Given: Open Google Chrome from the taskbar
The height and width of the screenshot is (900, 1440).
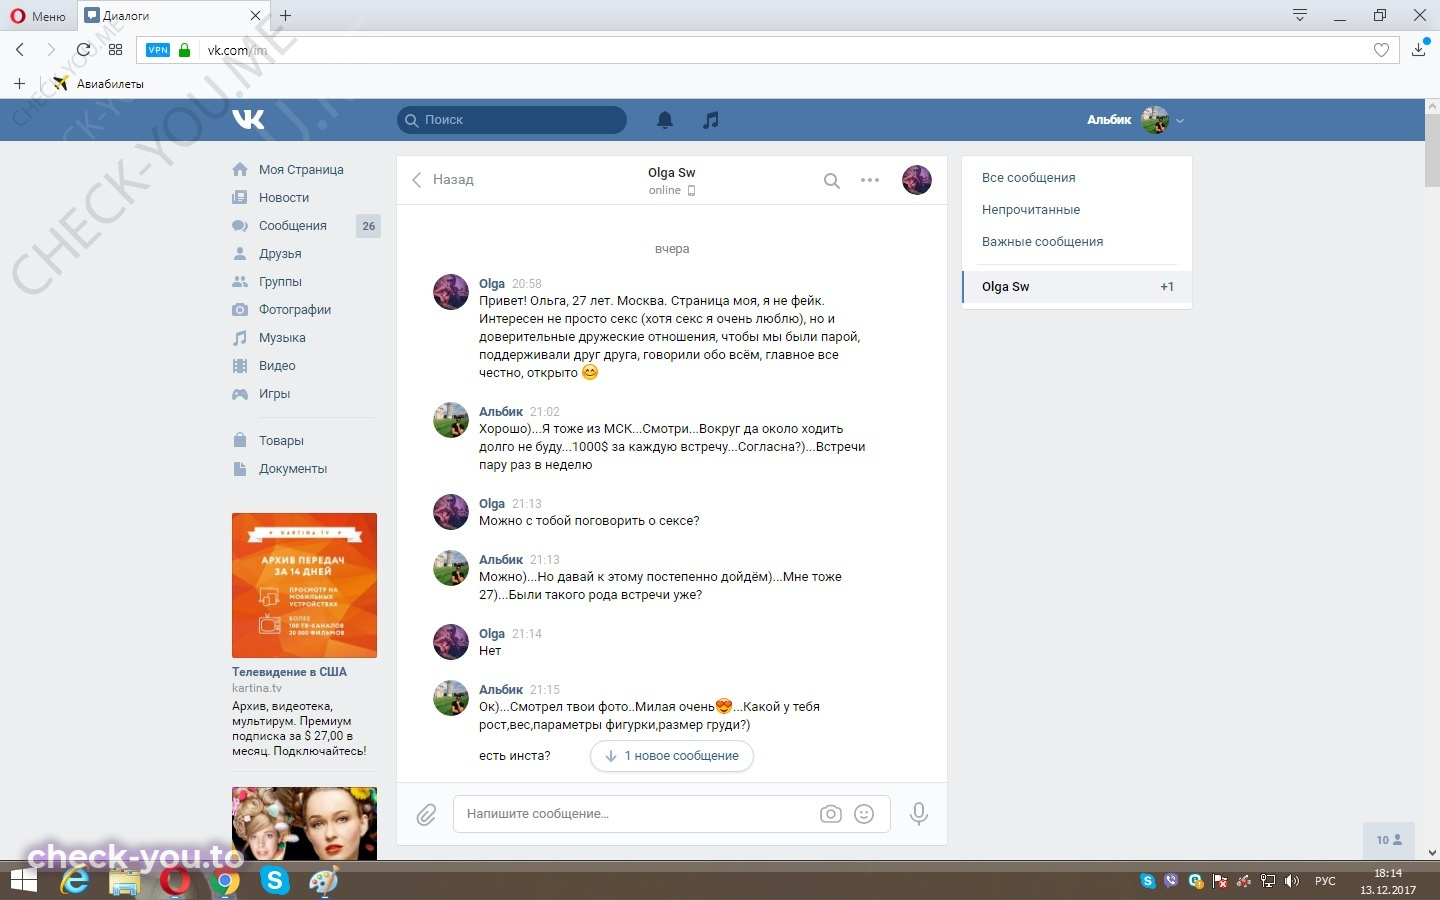Looking at the screenshot, I should 225,881.
